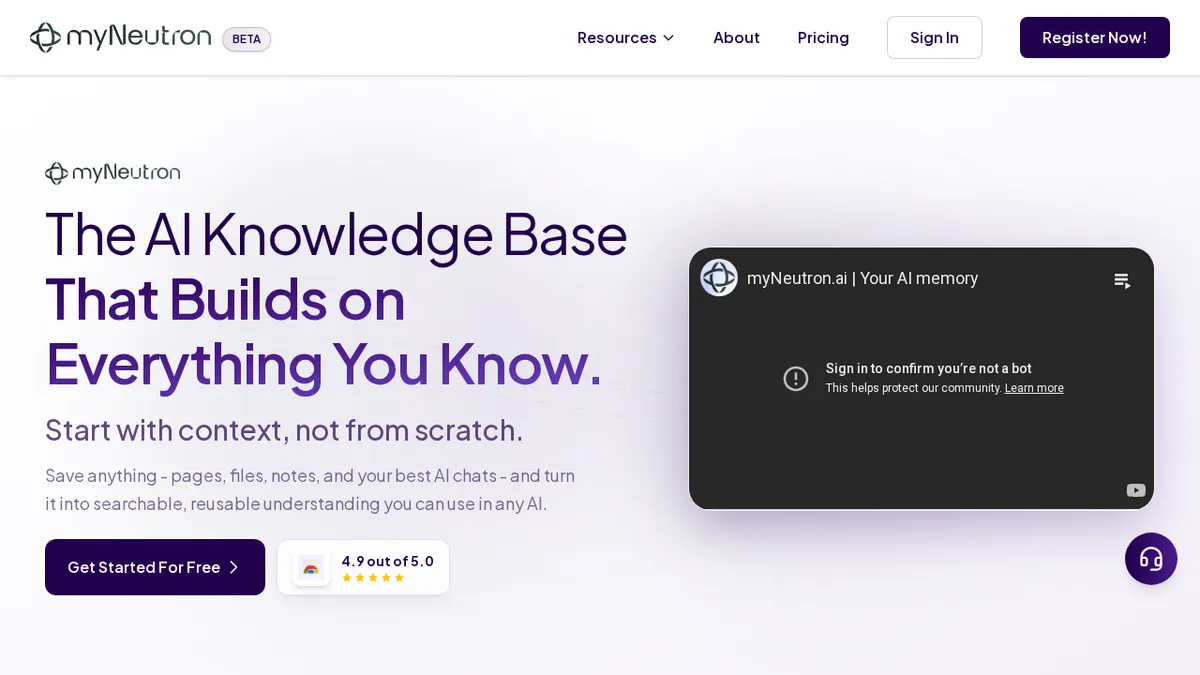
Task: Click the Sign In button
Action: point(934,37)
